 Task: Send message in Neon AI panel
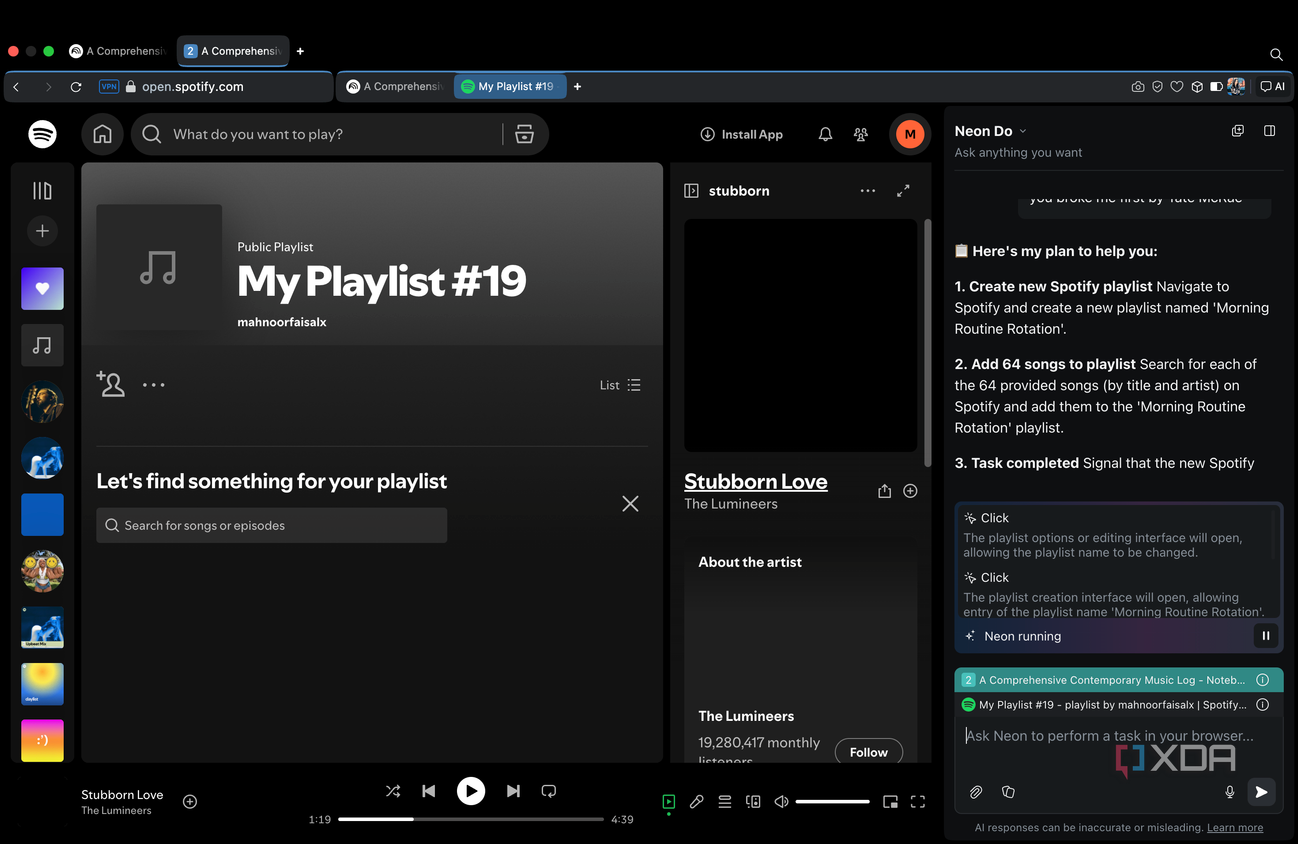point(1262,791)
